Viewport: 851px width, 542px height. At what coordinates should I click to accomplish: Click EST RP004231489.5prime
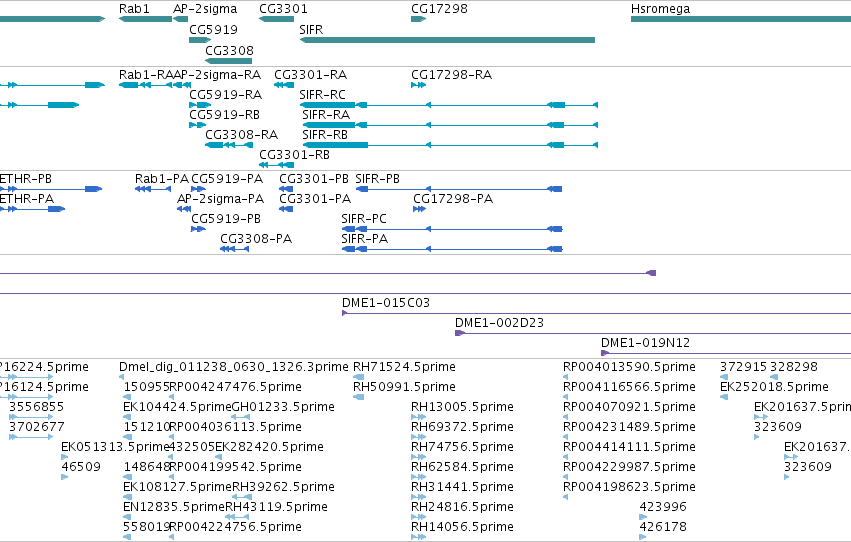coord(629,427)
